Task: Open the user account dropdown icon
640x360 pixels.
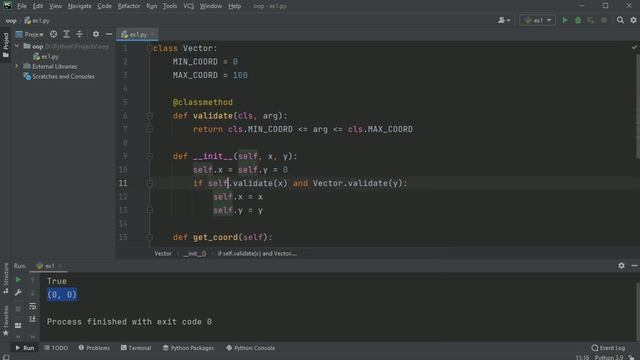Action: [504, 20]
